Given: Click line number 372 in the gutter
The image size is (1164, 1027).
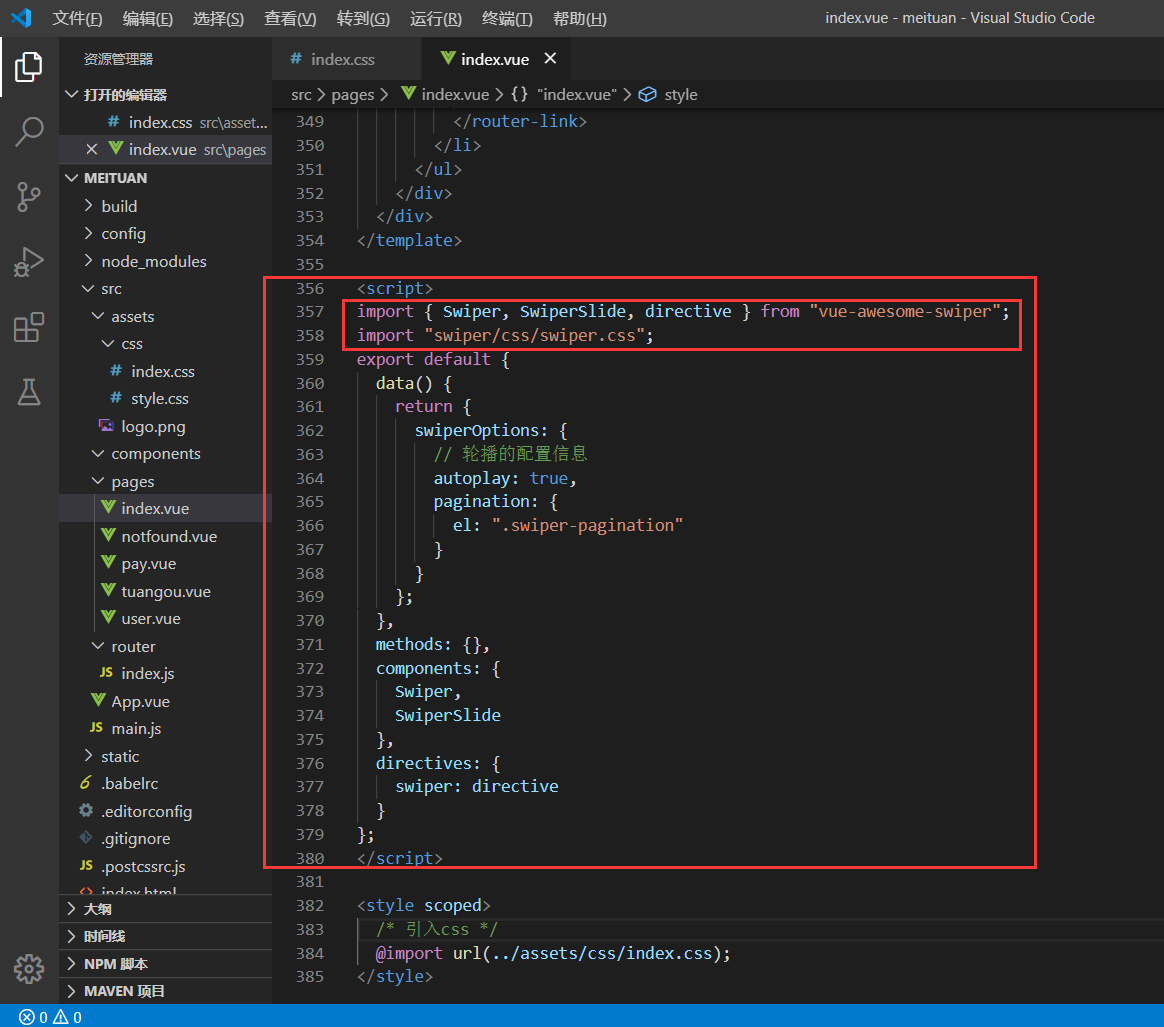Looking at the screenshot, I should tap(310, 668).
